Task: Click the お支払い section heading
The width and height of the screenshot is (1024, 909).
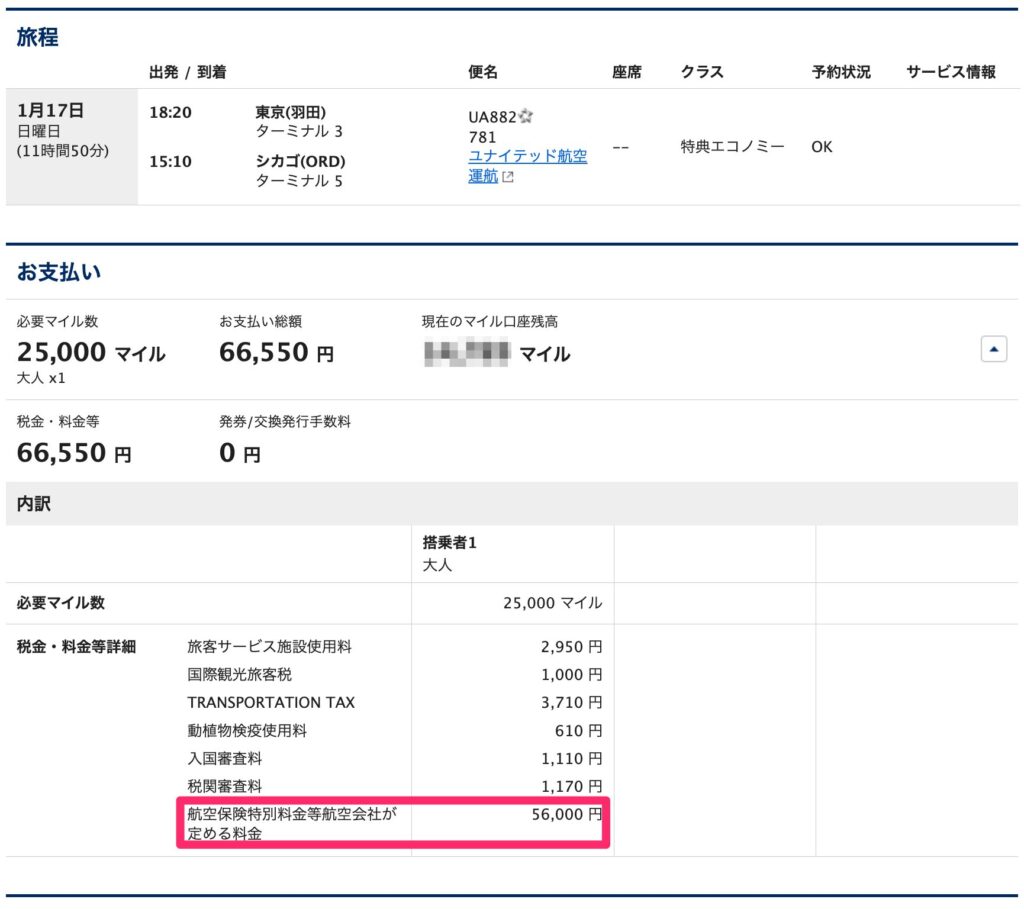Action: click(59, 272)
